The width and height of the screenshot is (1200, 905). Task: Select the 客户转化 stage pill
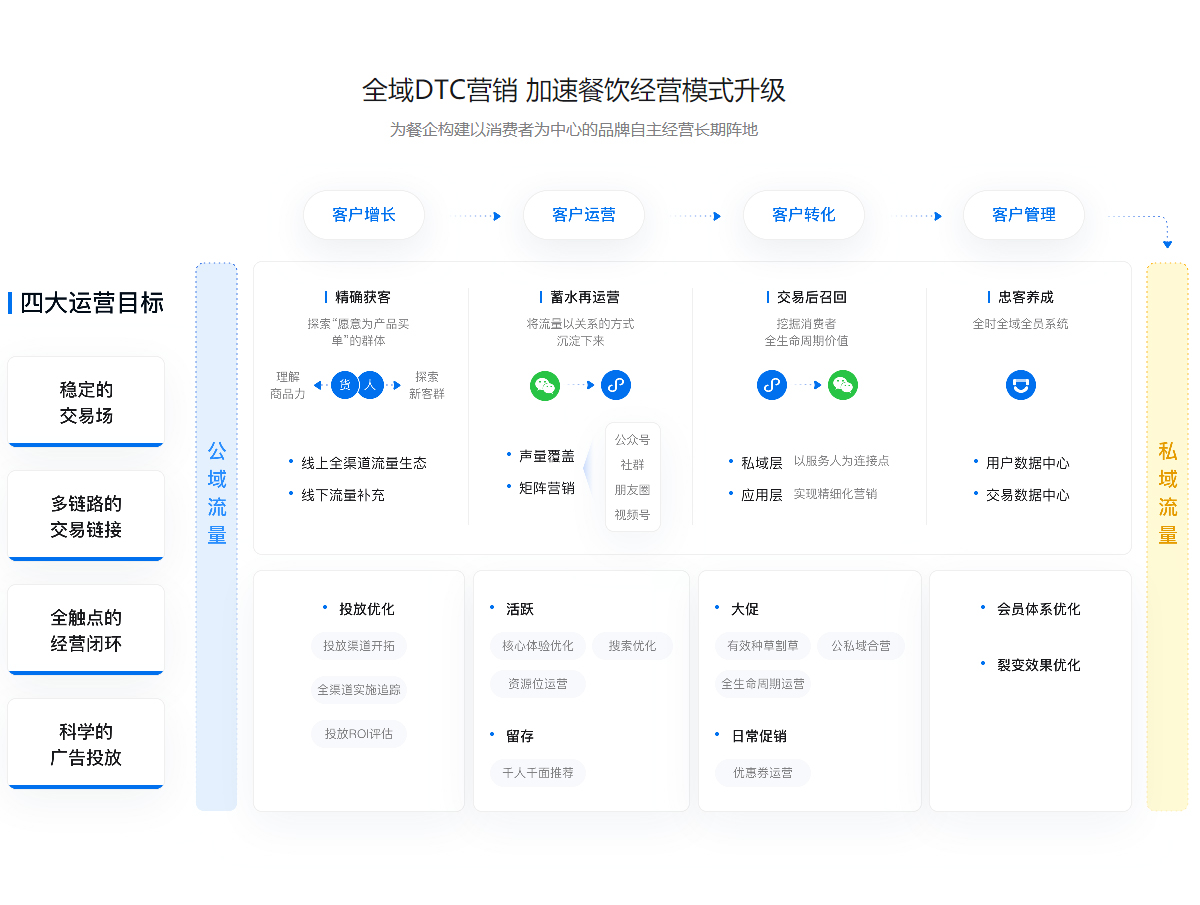[x=804, y=215]
